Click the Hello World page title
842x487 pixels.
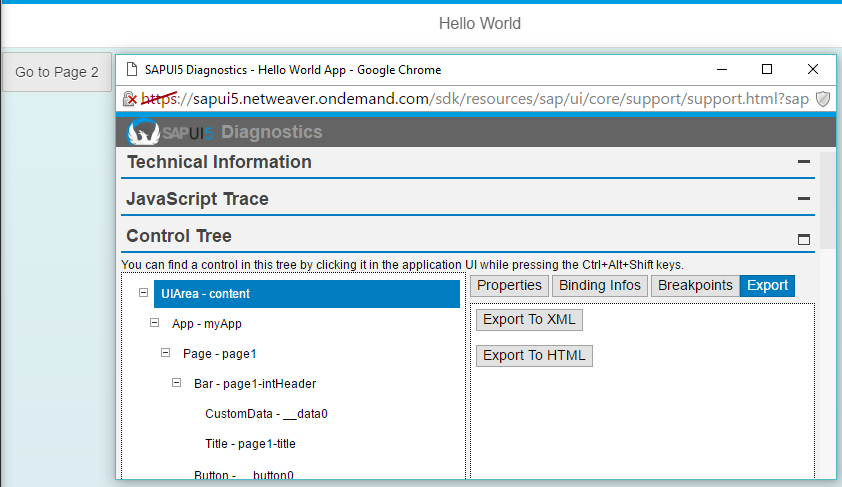pyautogui.click(x=480, y=24)
